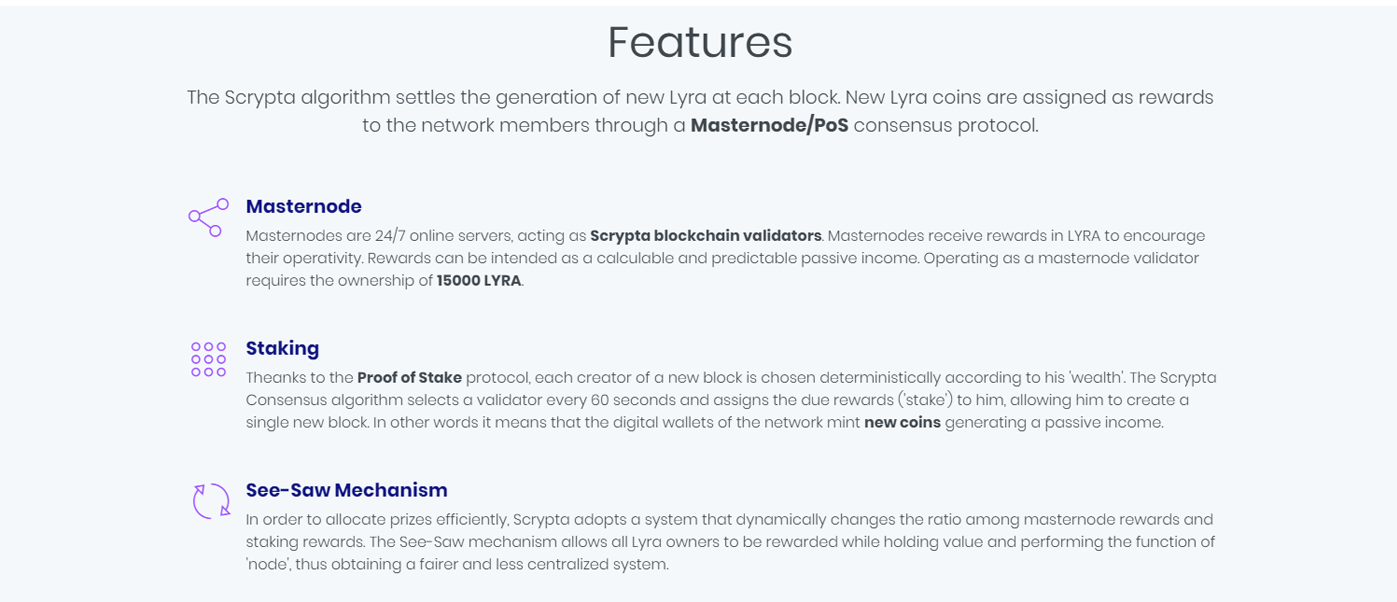Screen dimensions: 1397x602
Task: Select the Staking heading
Action: [282, 348]
